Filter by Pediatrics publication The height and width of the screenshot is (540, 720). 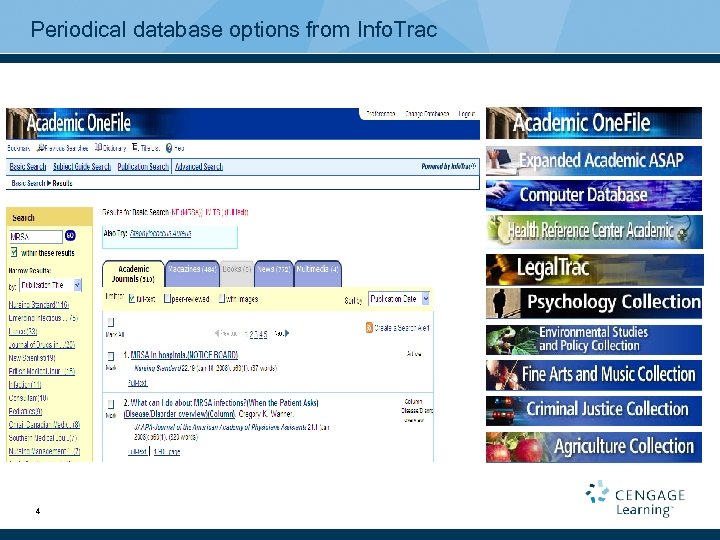(25, 411)
